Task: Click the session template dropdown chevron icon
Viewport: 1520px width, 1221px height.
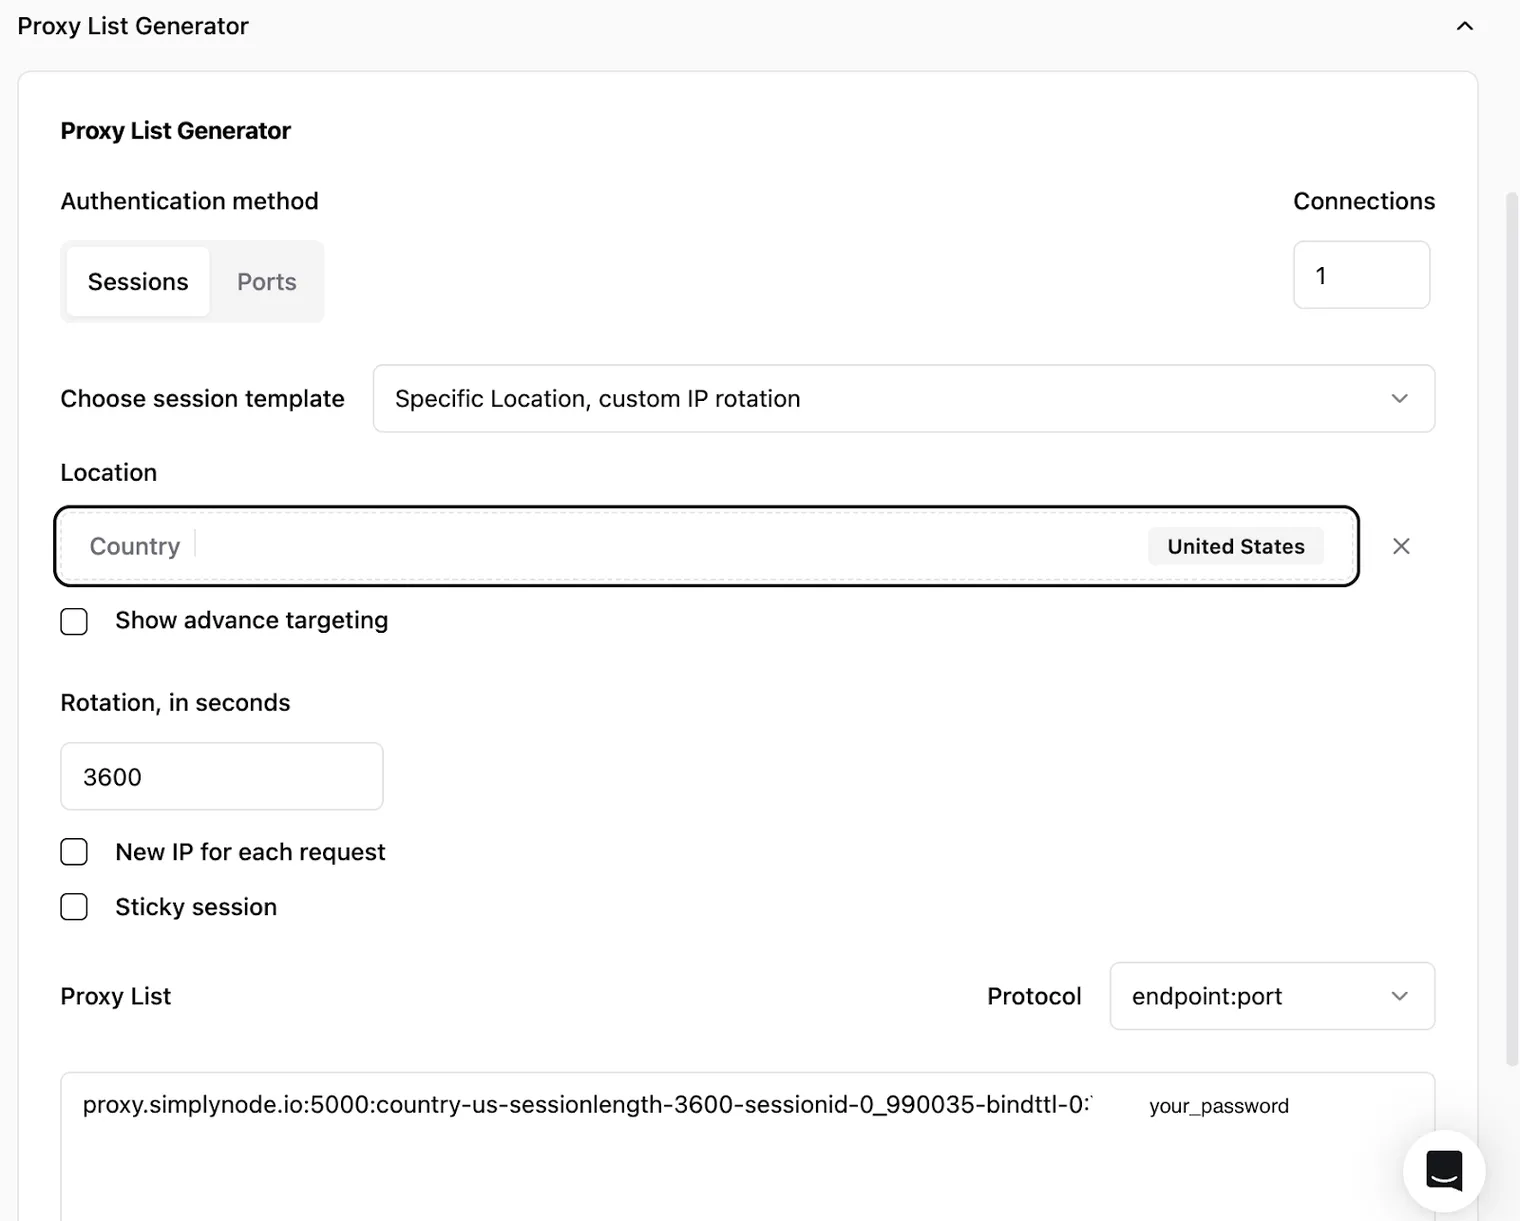Action: (x=1399, y=399)
